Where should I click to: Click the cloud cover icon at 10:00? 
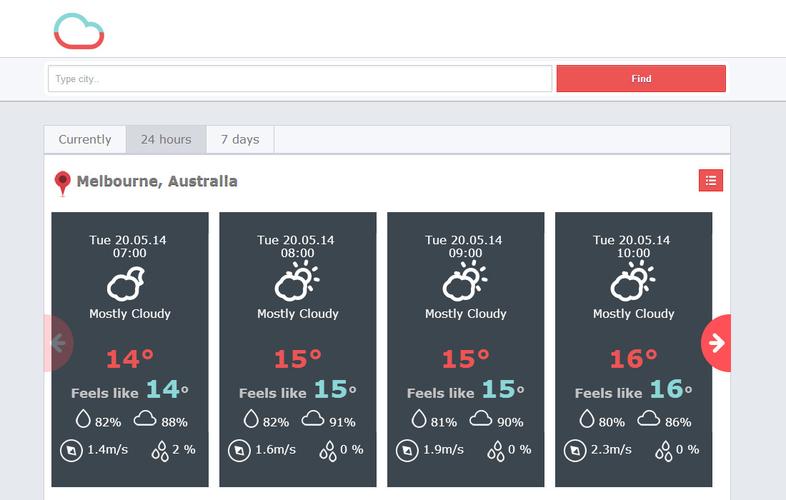pyautogui.click(x=648, y=418)
